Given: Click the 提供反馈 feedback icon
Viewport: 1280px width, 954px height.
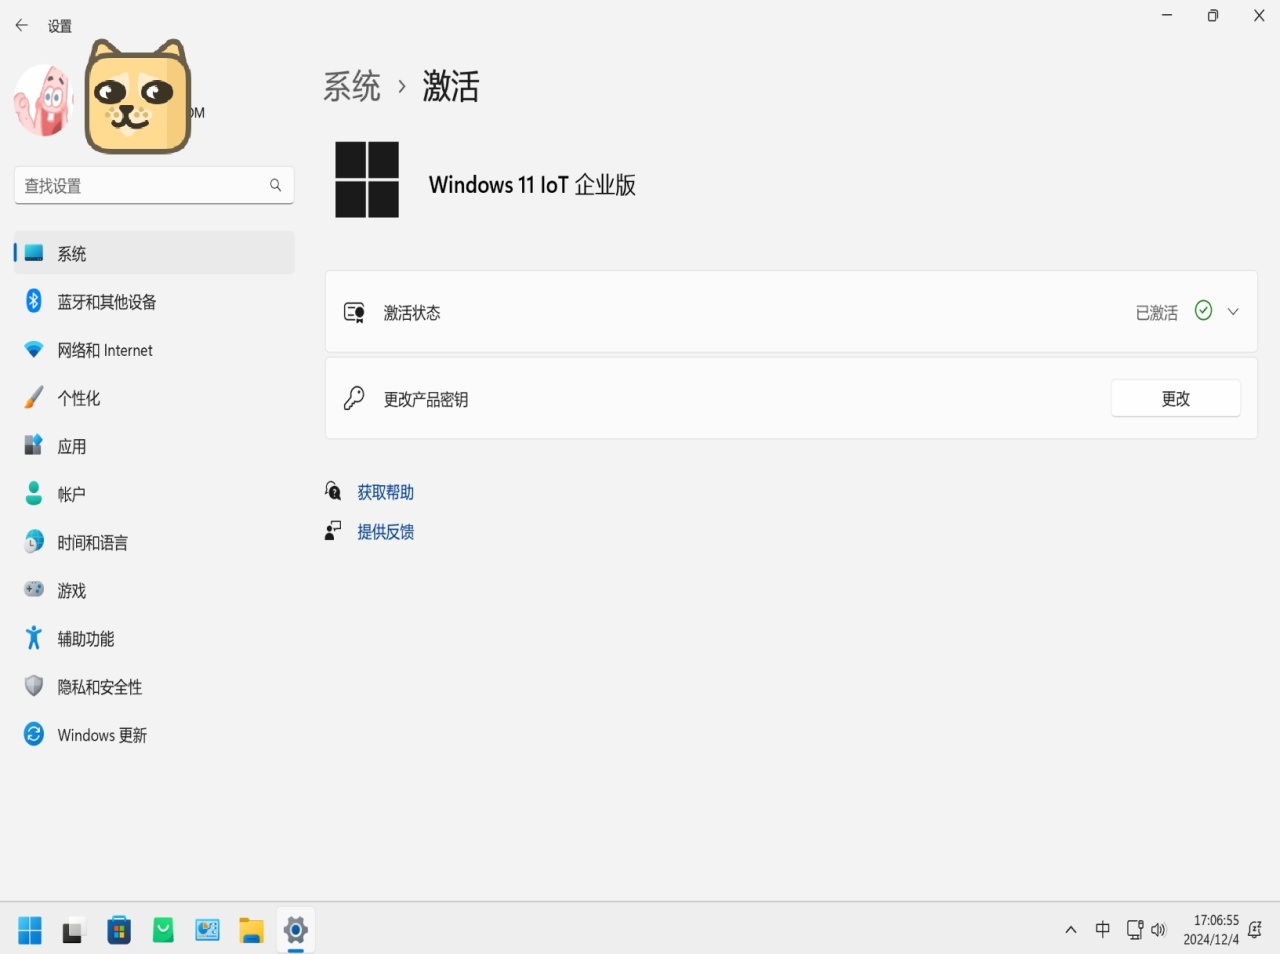Looking at the screenshot, I should tap(333, 531).
